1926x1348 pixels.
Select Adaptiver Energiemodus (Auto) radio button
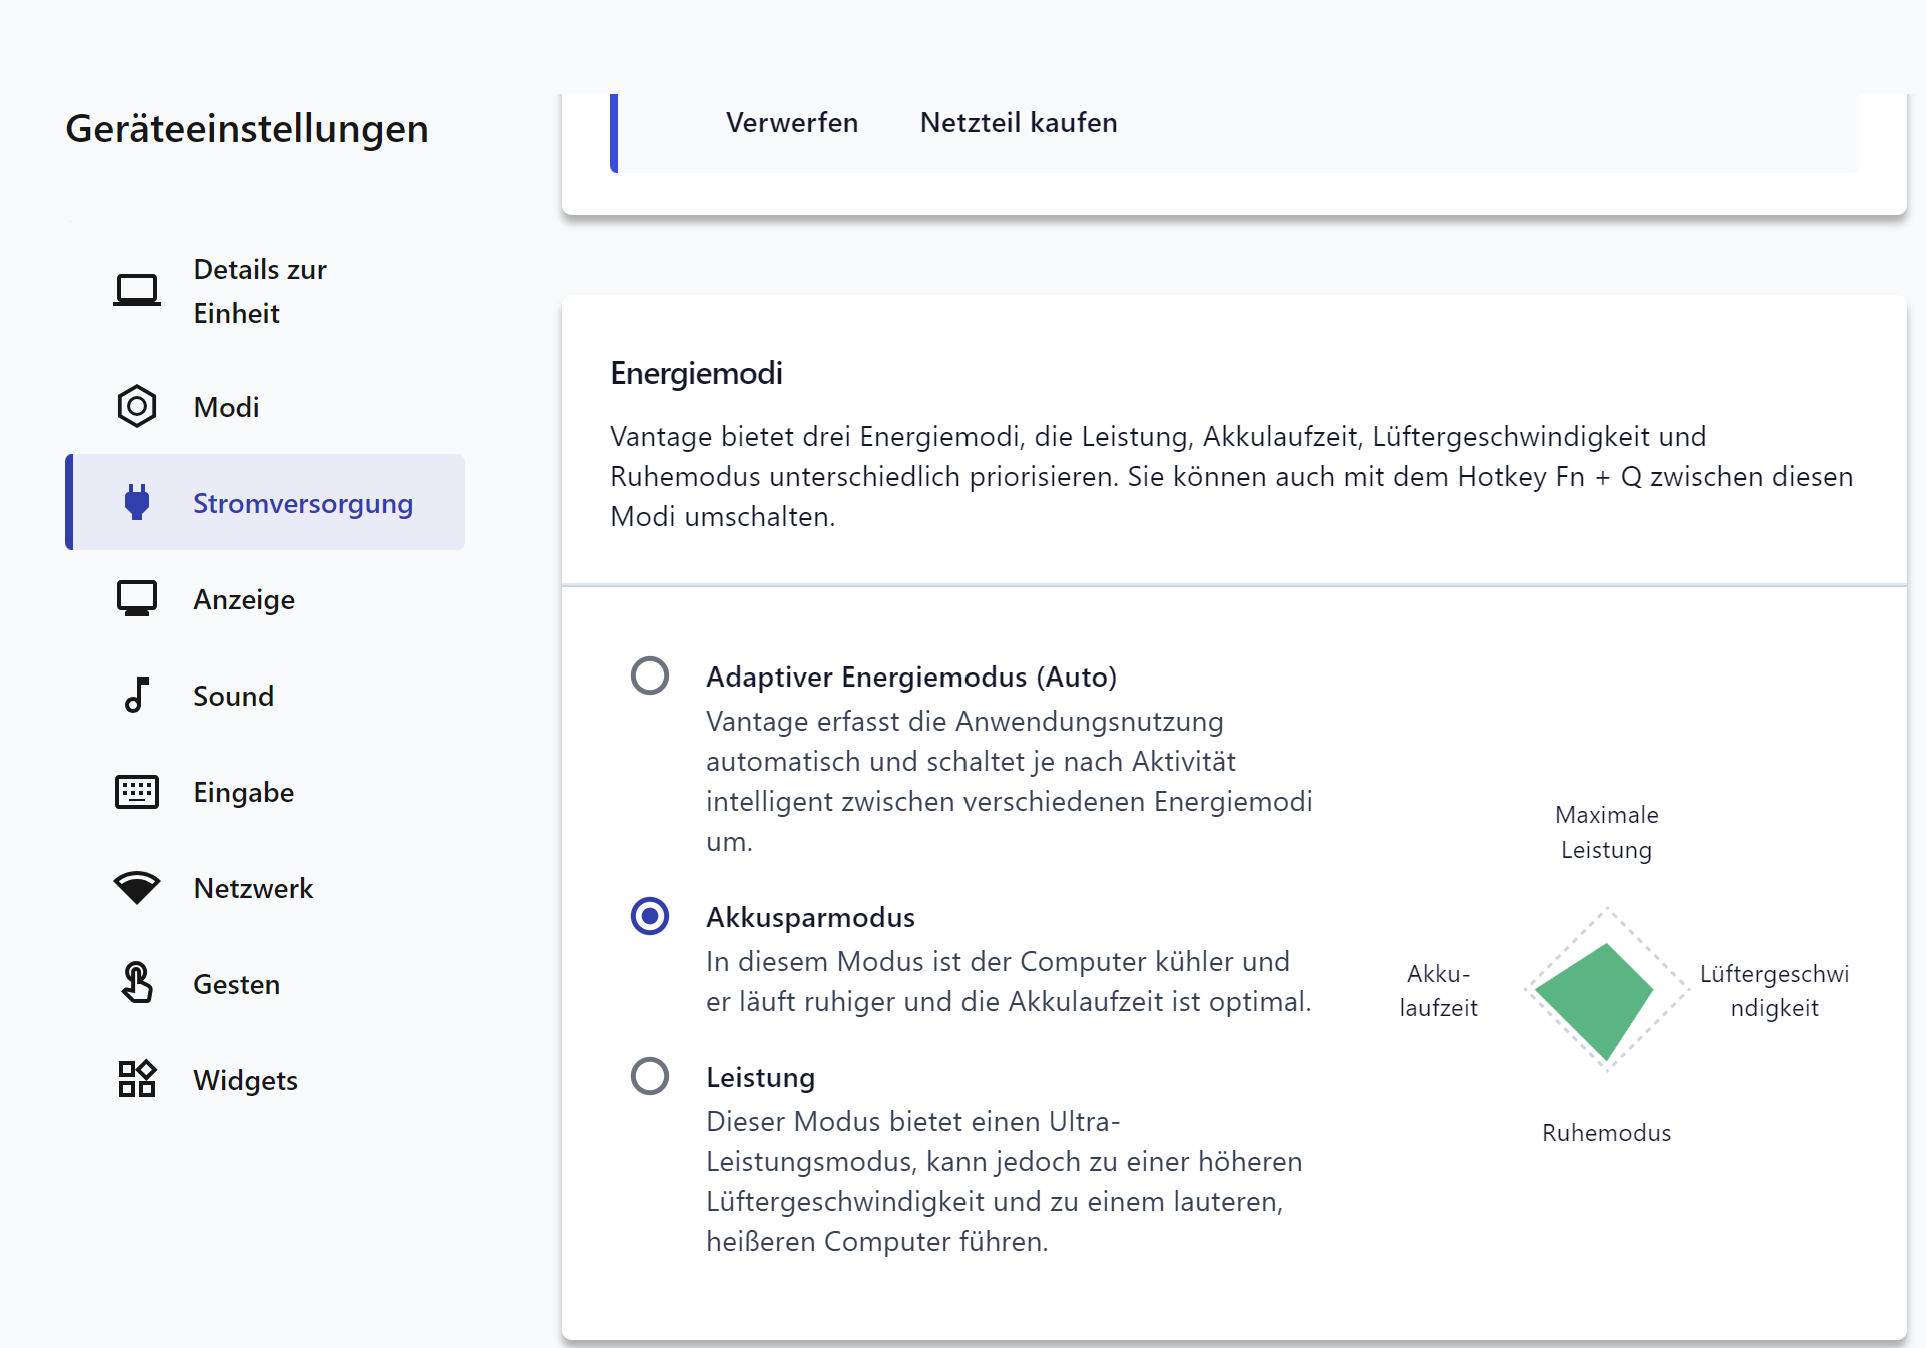click(x=650, y=676)
